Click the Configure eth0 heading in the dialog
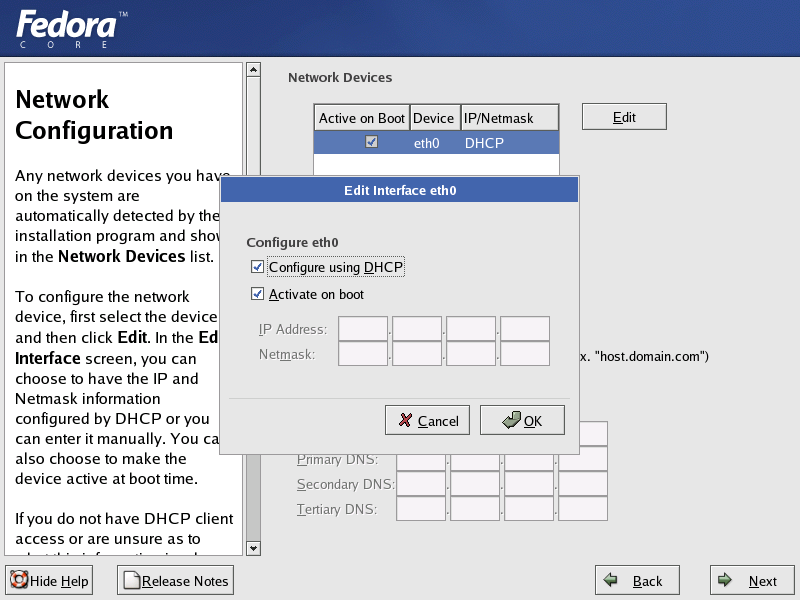The image size is (800, 600). [x=292, y=242]
